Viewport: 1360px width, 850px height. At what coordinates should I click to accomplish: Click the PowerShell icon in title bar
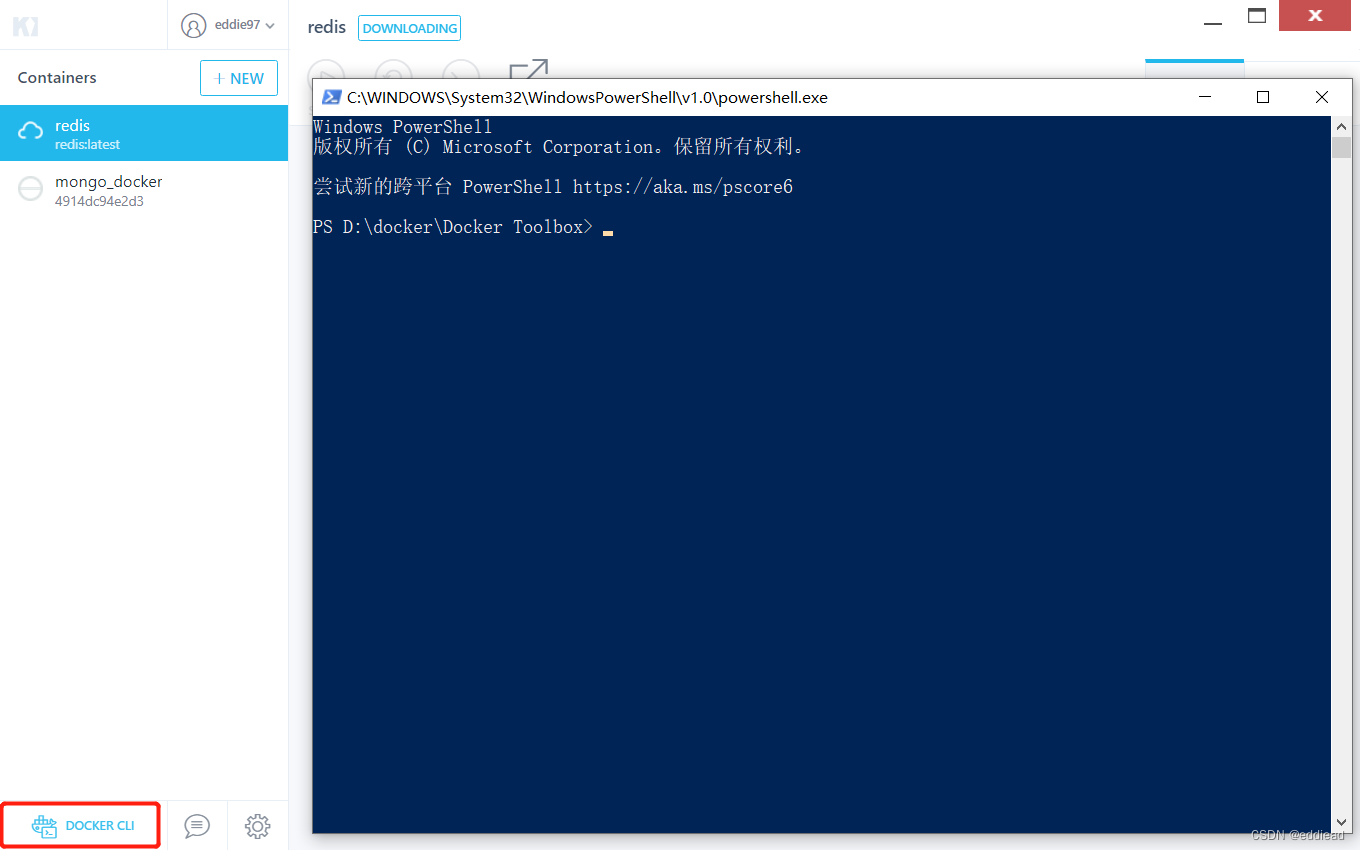331,97
